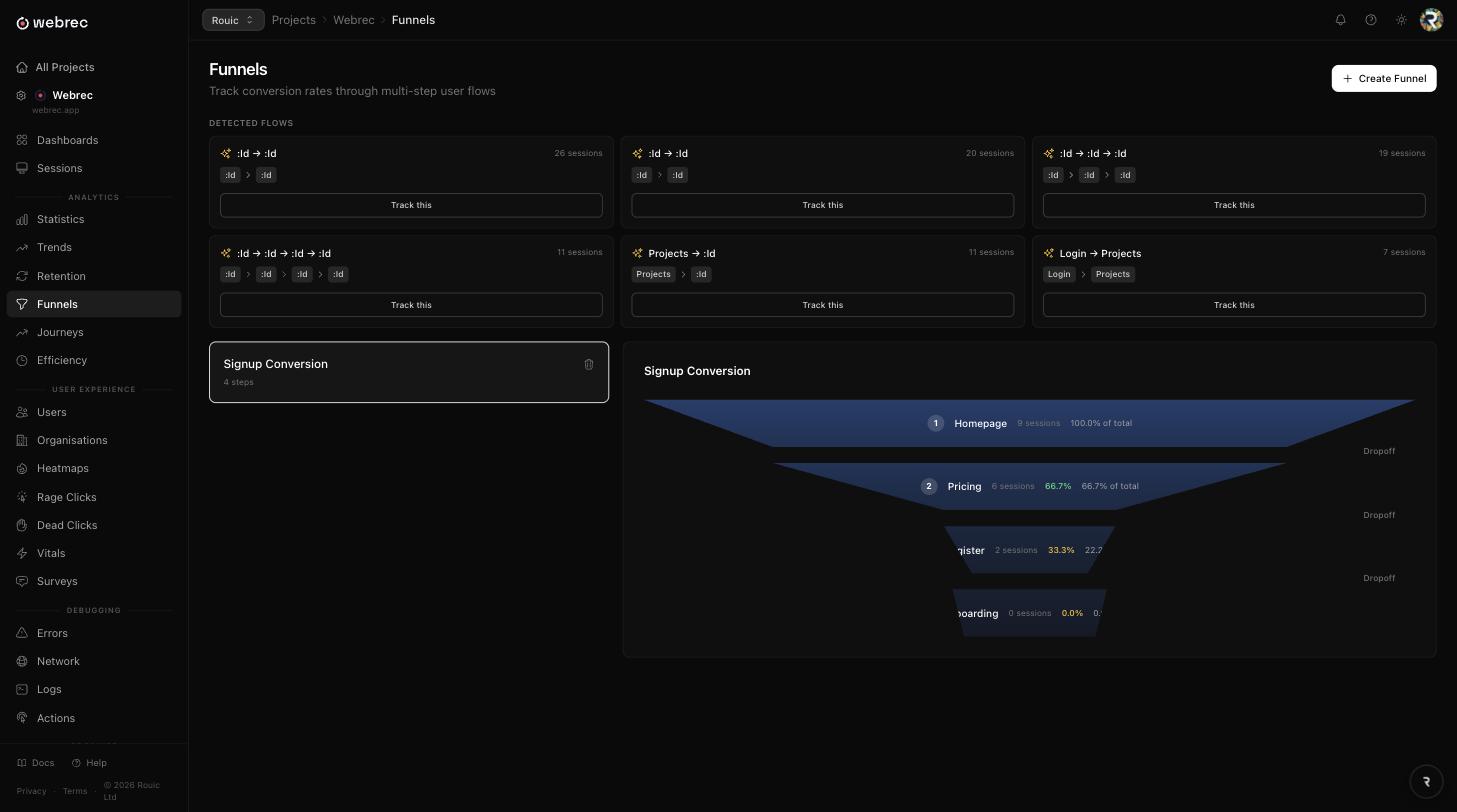
Task: Open Heatmaps page
Action: point(94,468)
